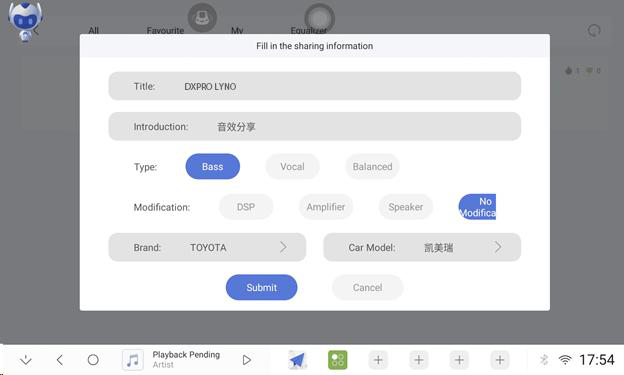Add a shortcut with the second plus slot
The height and width of the screenshot is (375, 624).
[x=419, y=360]
